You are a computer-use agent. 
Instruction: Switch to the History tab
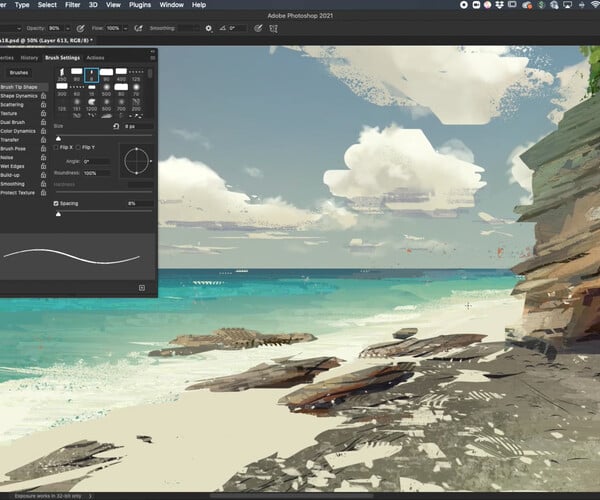coord(29,58)
